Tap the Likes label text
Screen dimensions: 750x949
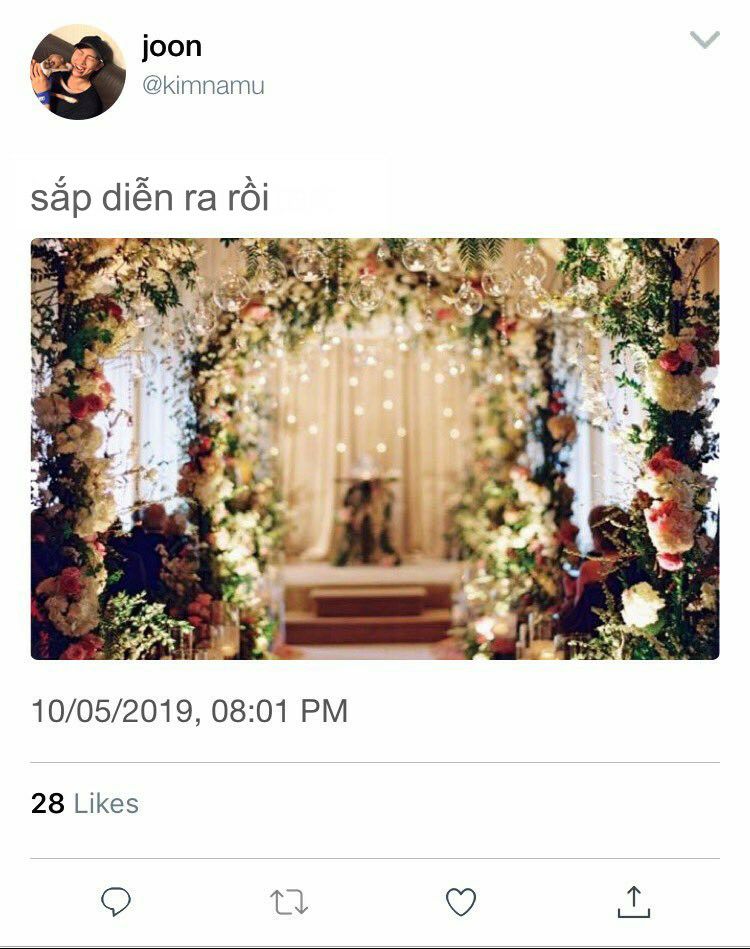tap(107, 804)
